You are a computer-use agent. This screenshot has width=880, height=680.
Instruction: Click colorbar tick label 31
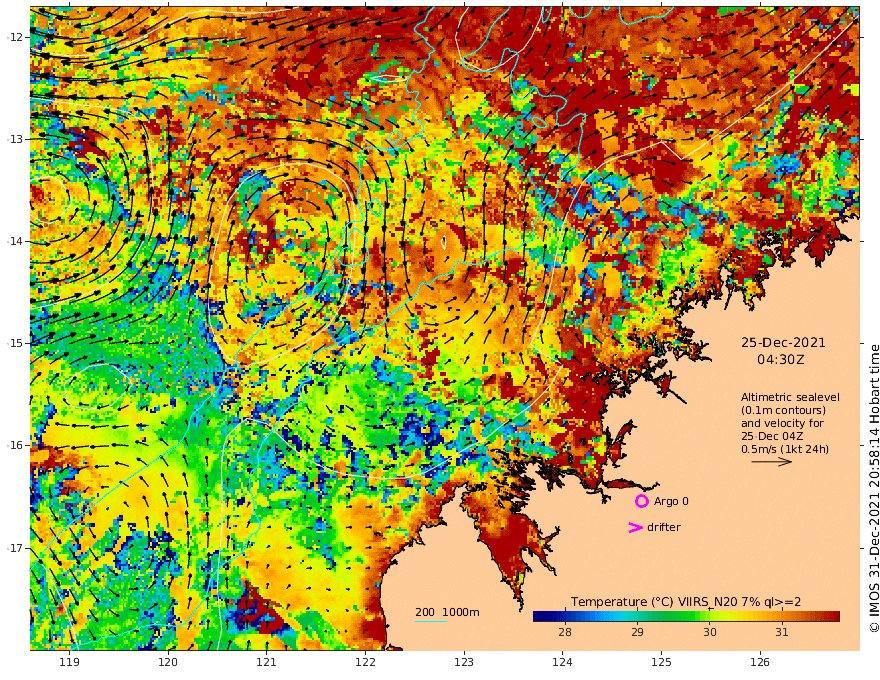782,632
